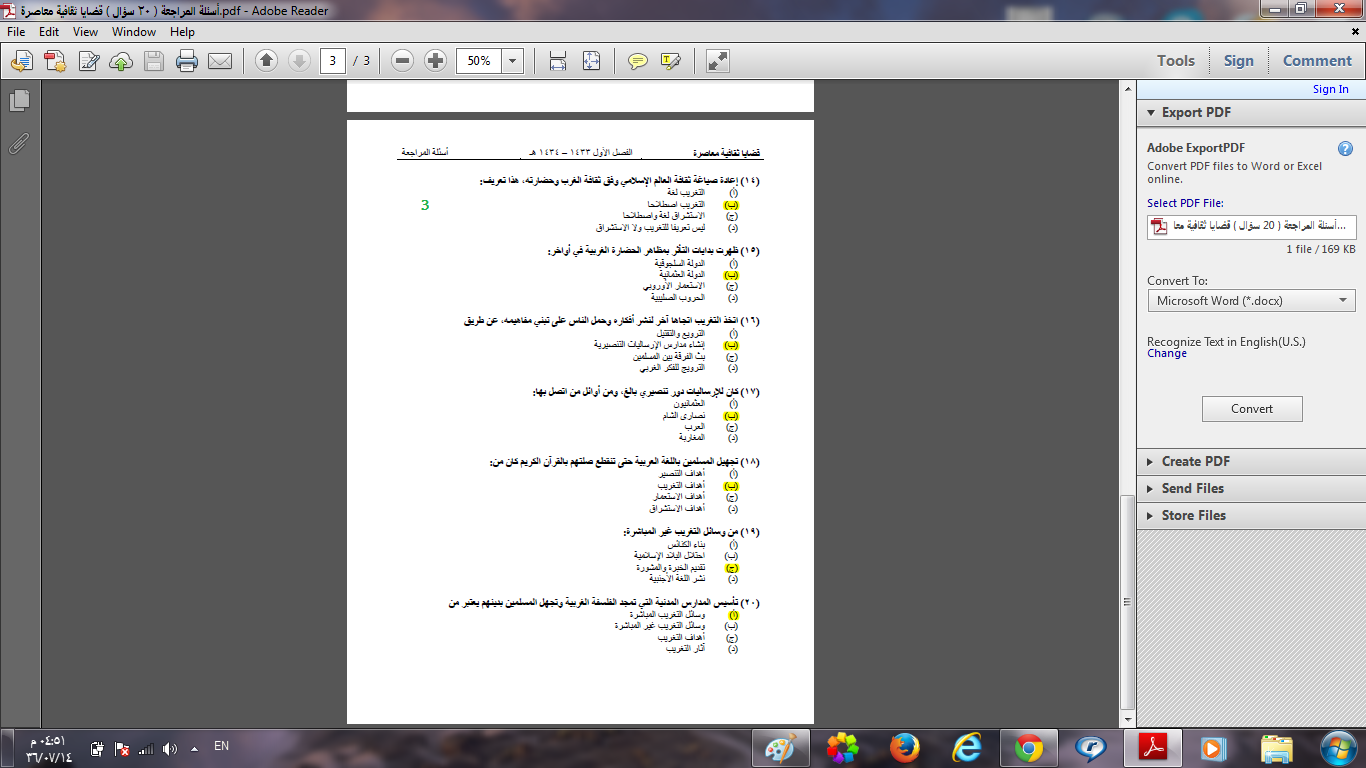Open the zoom percentage dropdown arrow
The height and width of the screenshot is (768, 1366).
click(513, 61)
